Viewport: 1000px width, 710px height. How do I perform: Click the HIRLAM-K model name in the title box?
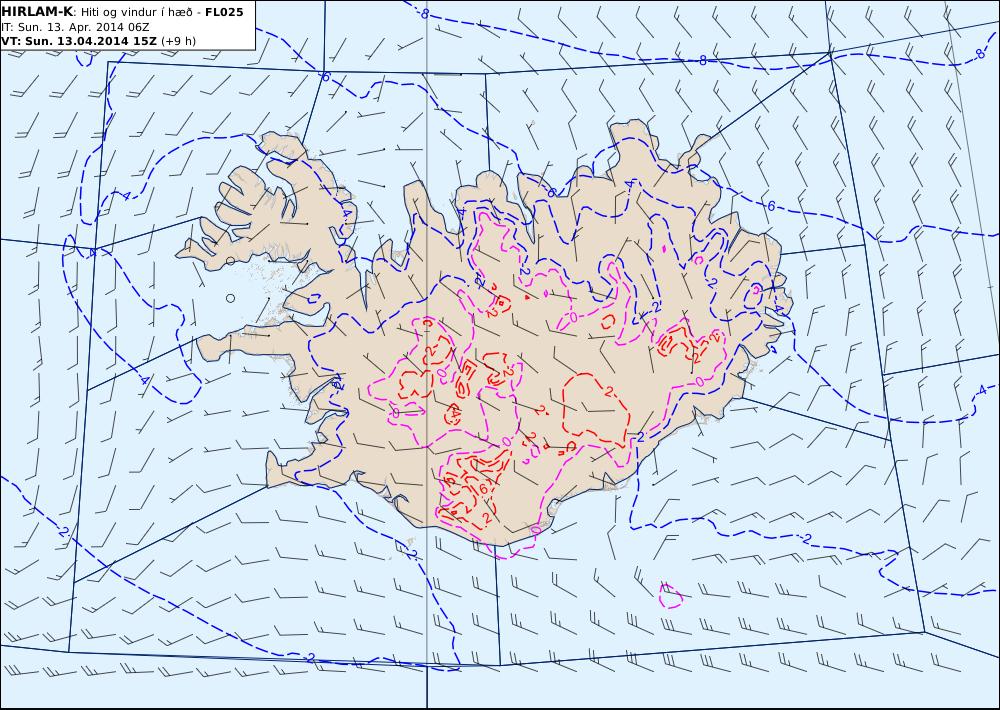(36, 12)
